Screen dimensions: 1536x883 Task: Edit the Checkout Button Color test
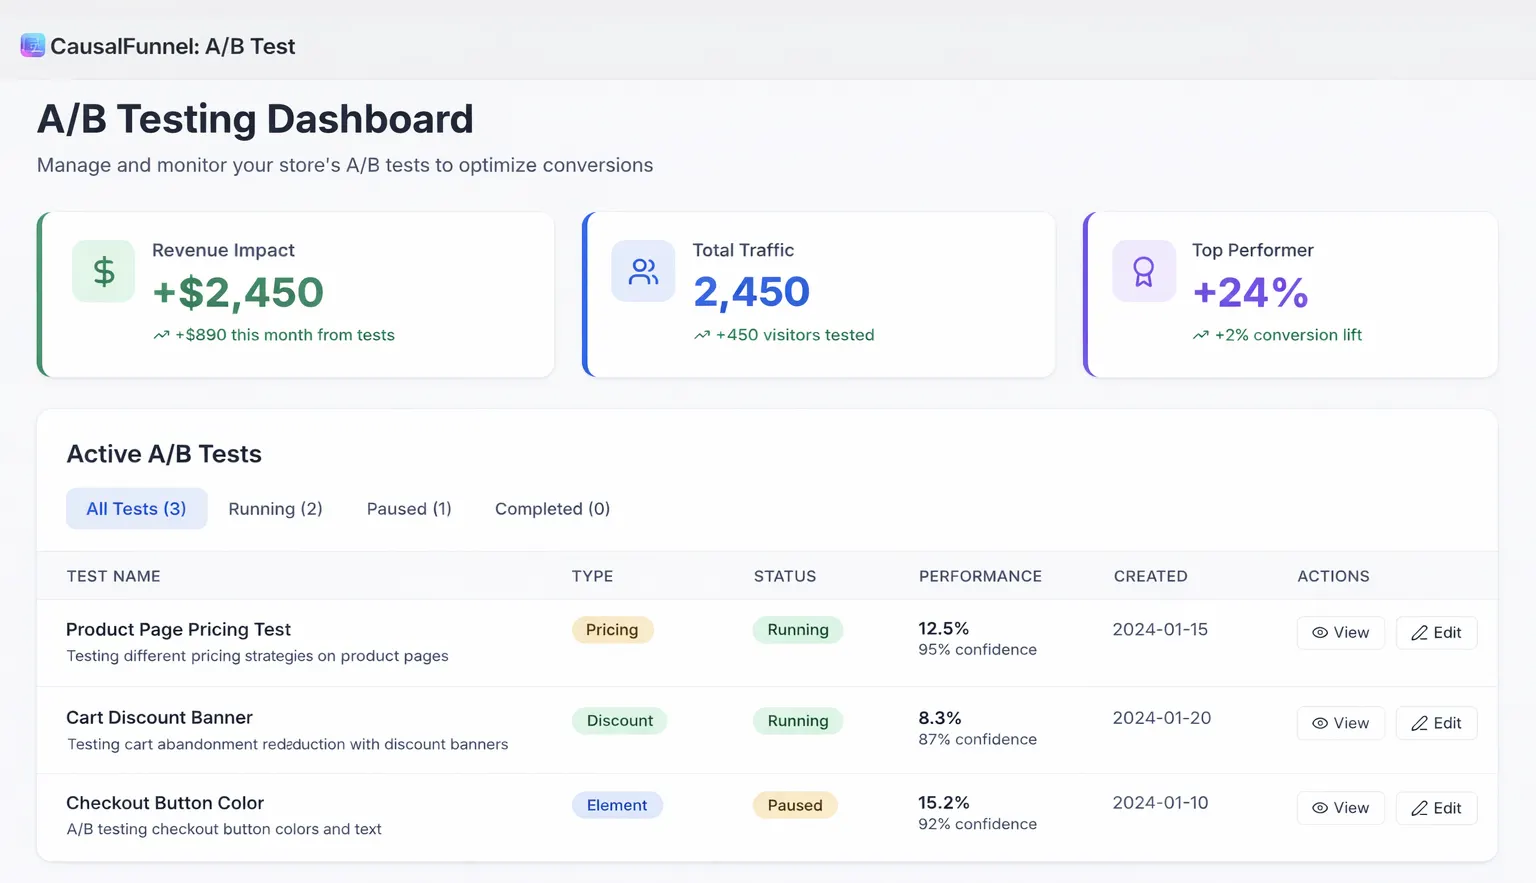coord(1436,808)
